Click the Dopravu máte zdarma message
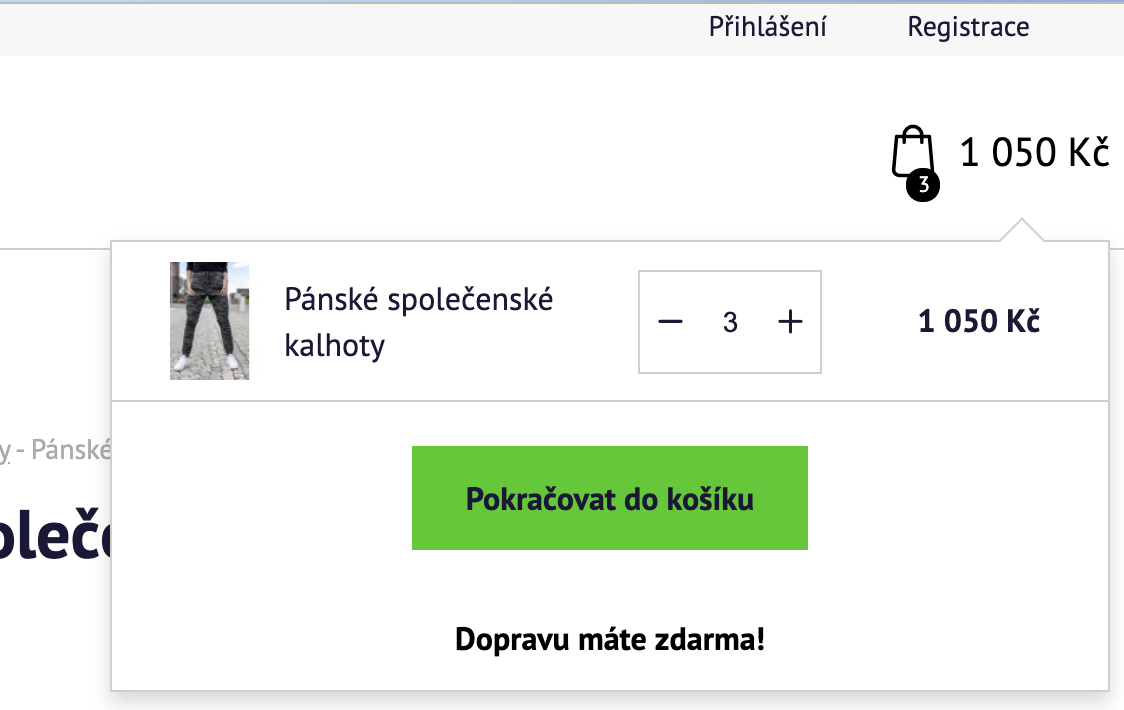Screen dimensions: 1124x710 tap(609, 639)
